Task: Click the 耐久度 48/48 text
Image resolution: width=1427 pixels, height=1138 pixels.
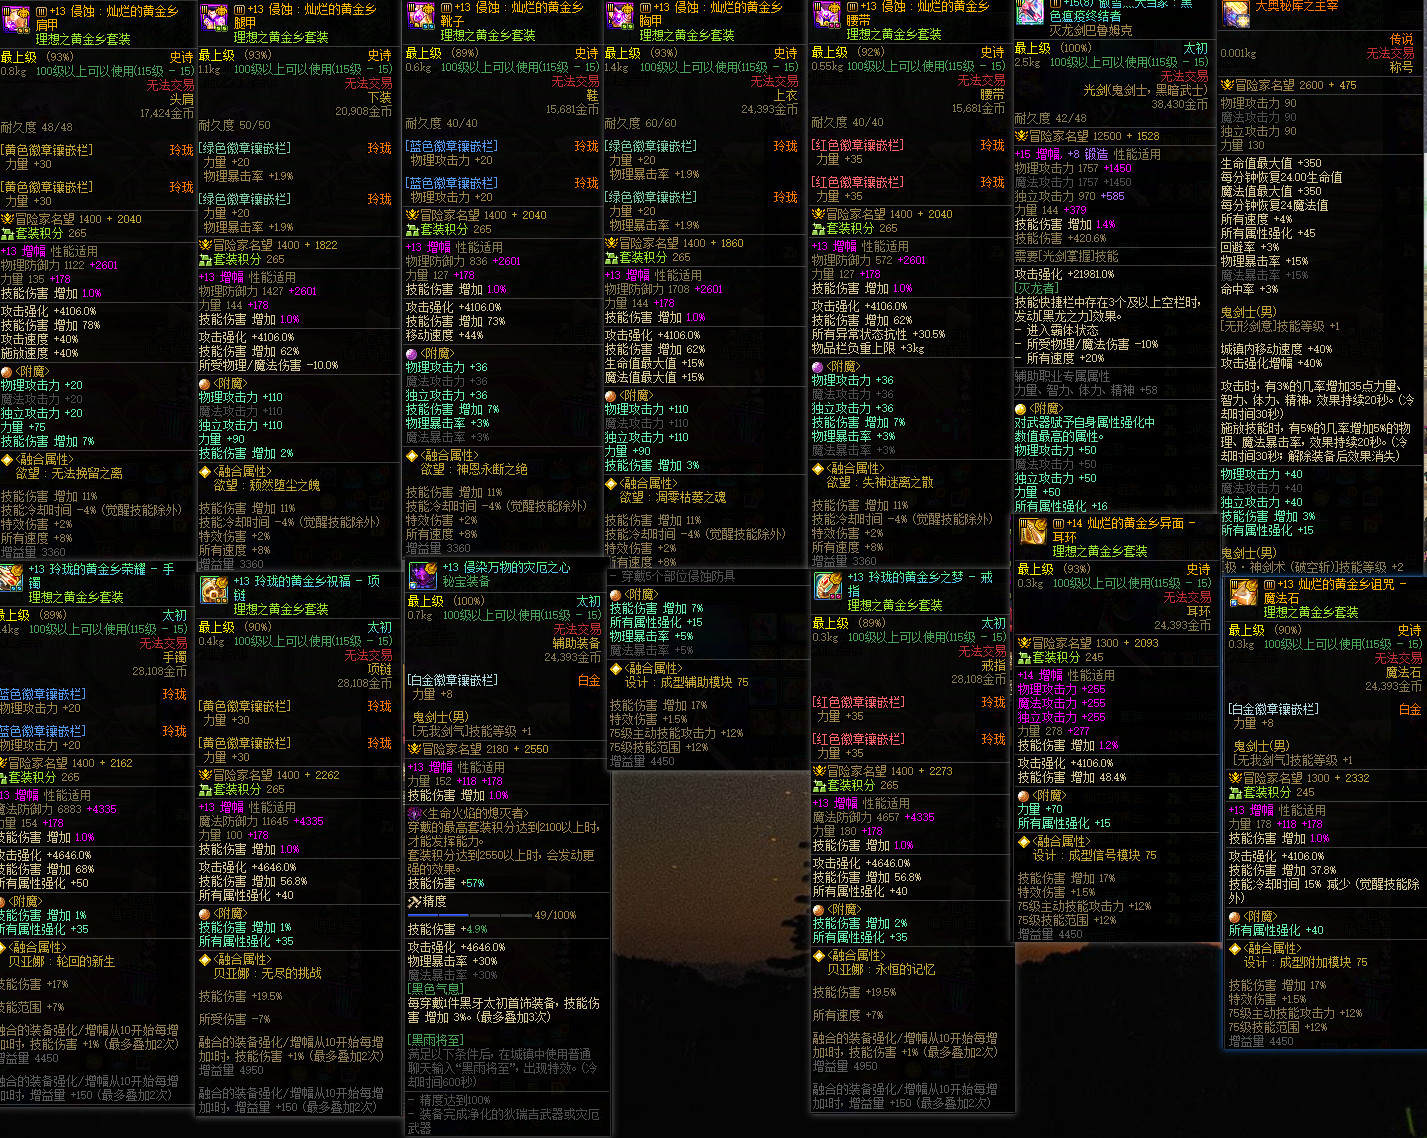Action: coord(37,128)
